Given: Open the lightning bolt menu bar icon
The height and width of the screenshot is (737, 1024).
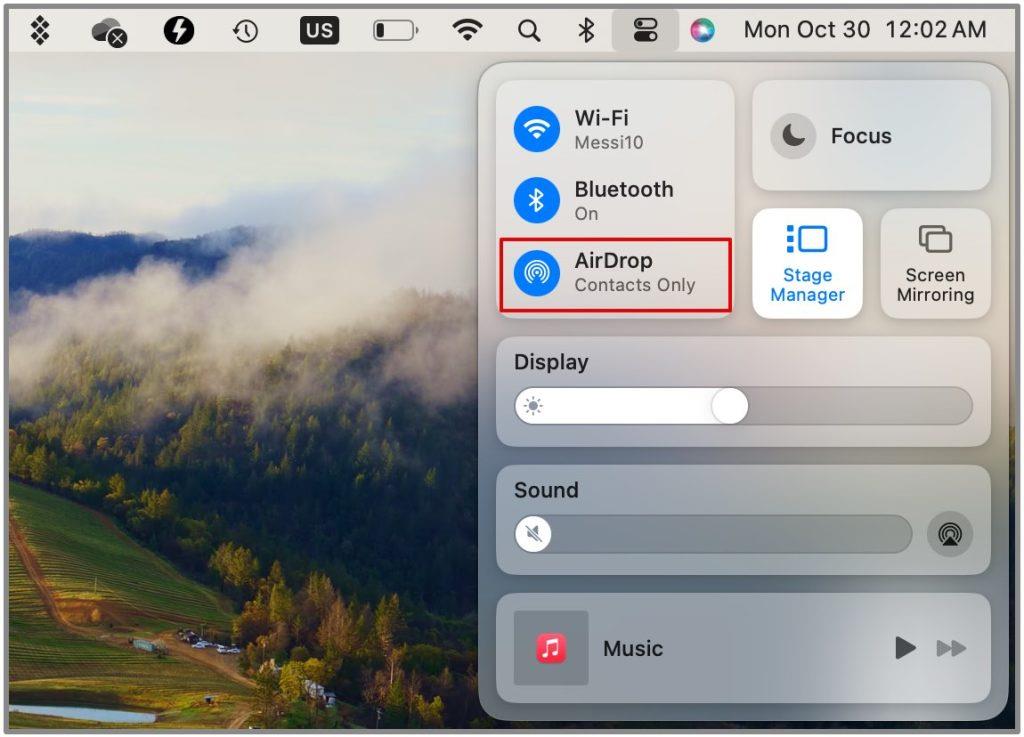Looking at the screenshot, I should pyautogui.click(x=178, y=30).
